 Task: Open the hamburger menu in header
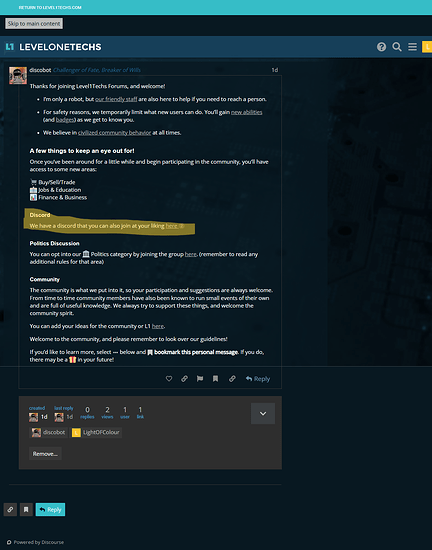pos(412,47)
